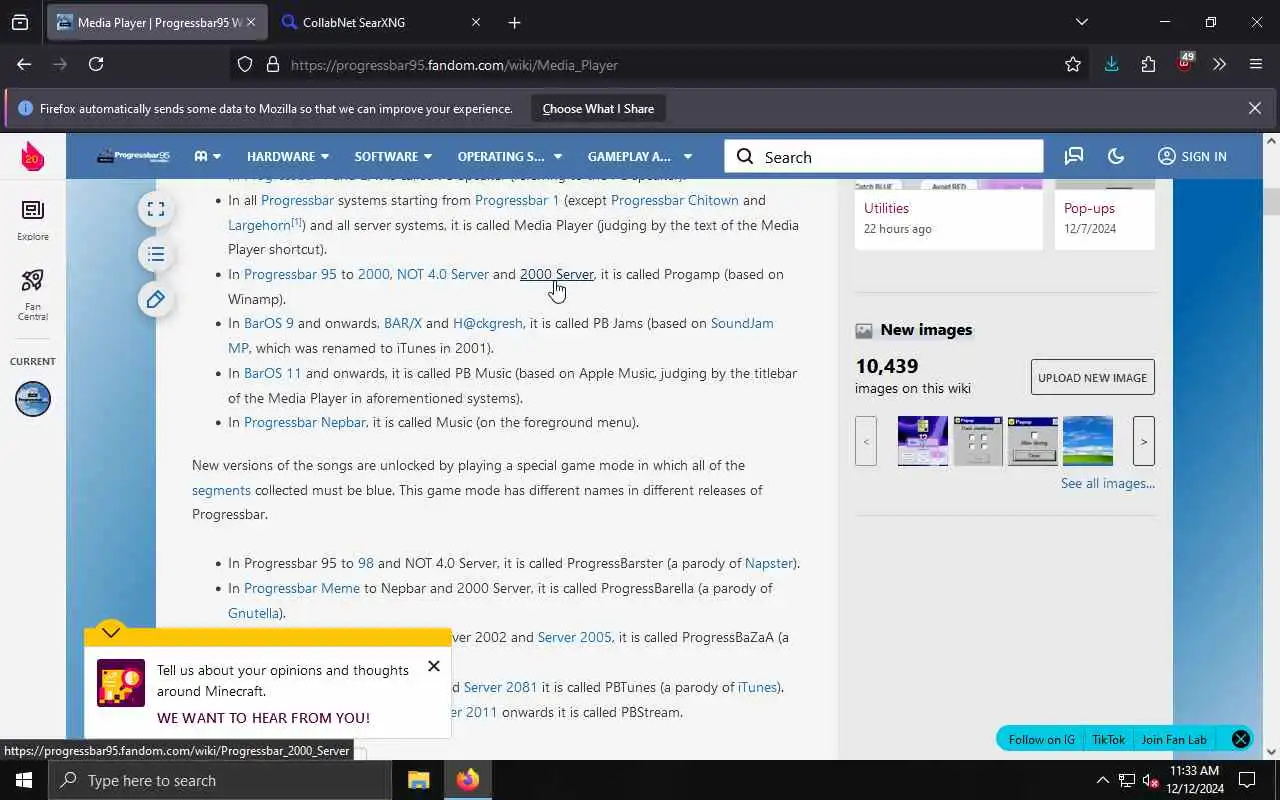Expand the GAMEPLAY A... menu

pyautogui.click(x=639, y=156)
